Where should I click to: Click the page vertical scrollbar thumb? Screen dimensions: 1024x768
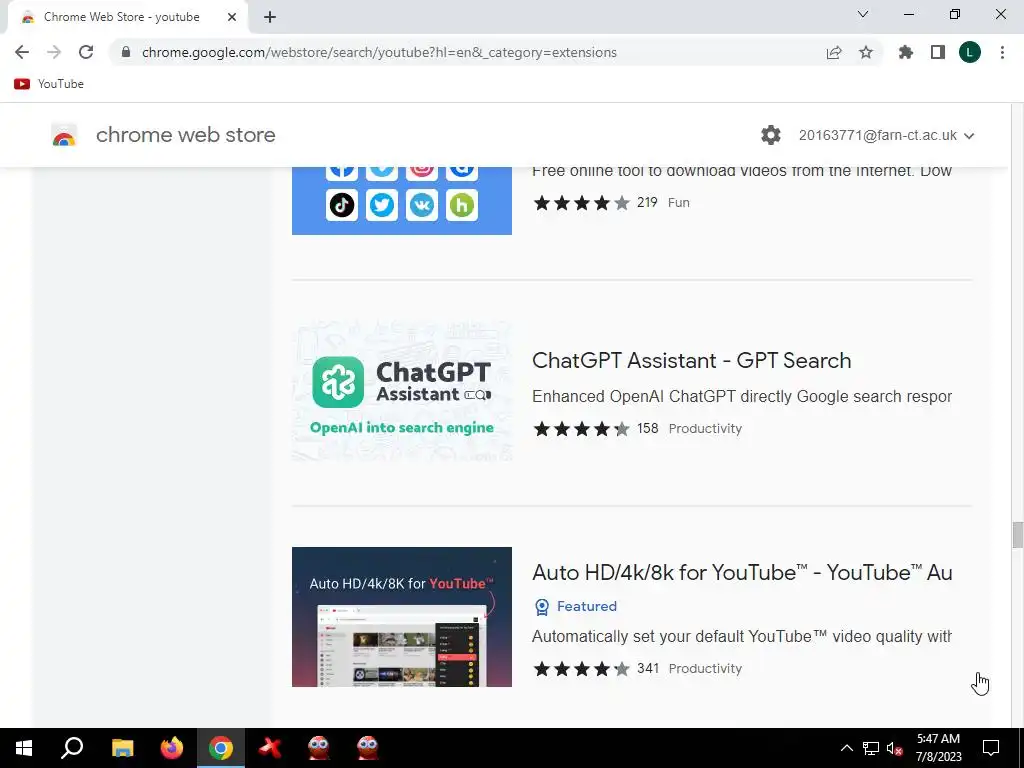tap(1017, 535)
